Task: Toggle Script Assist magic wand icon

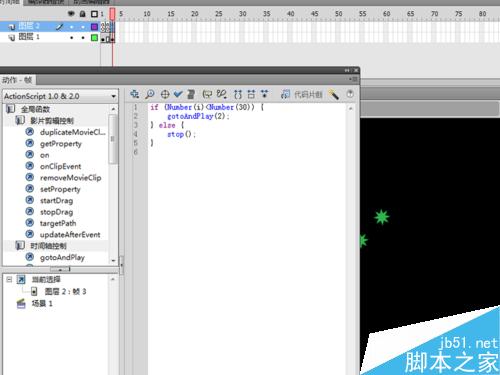Action: pos(333,95)
